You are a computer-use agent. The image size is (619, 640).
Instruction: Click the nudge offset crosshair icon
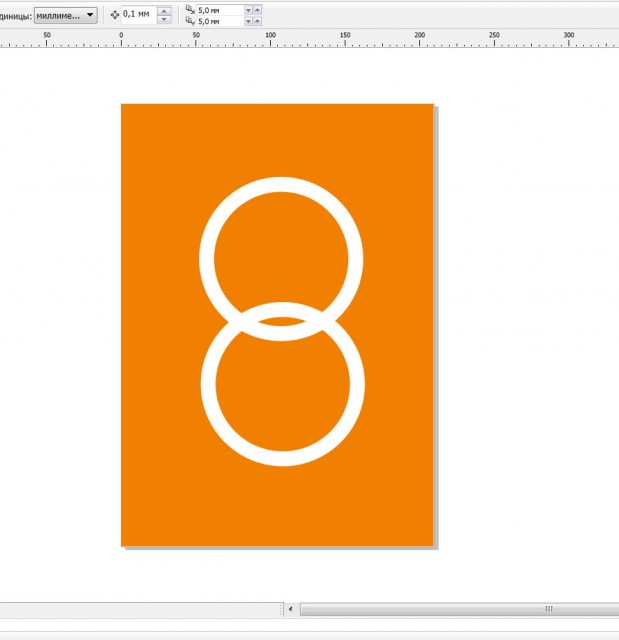click(x=114, y=15)
